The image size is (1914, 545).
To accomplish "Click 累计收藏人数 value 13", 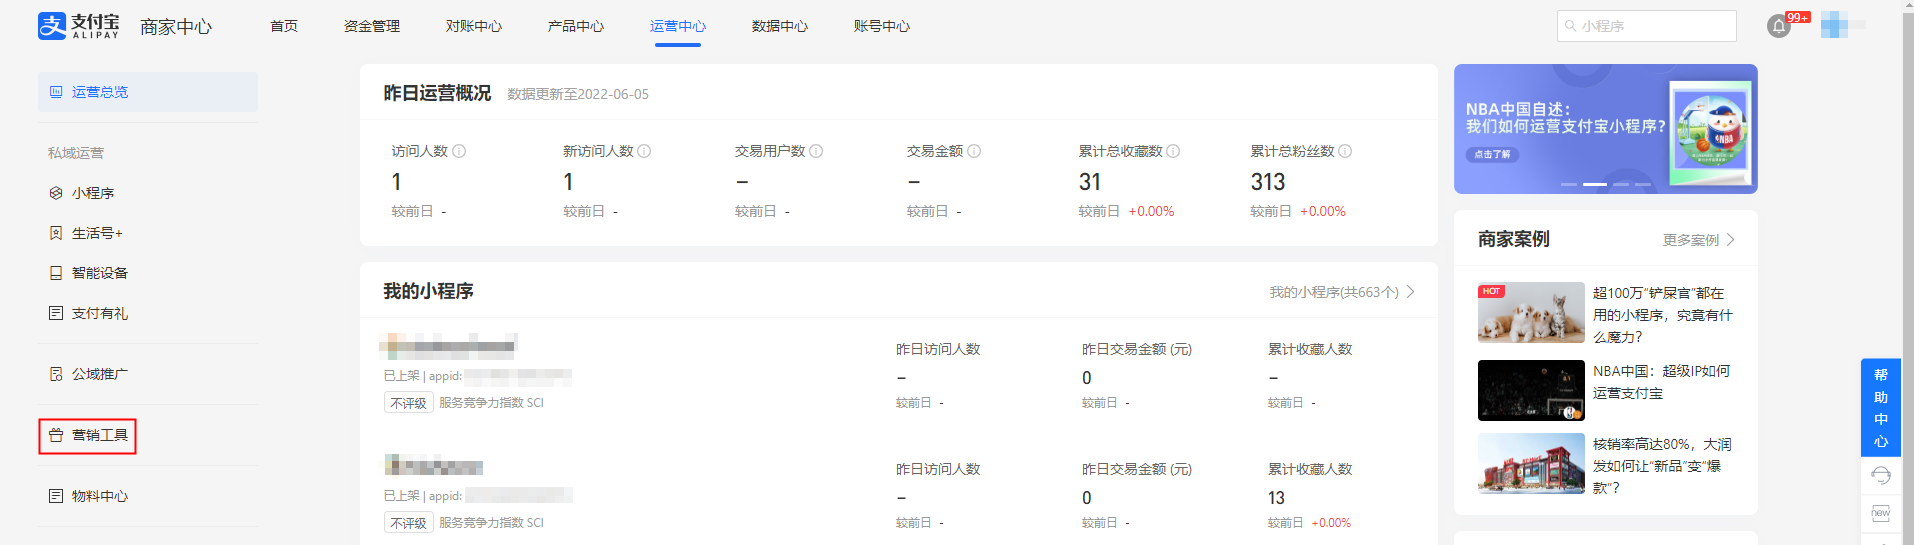I will click(x=1276, y=498).
